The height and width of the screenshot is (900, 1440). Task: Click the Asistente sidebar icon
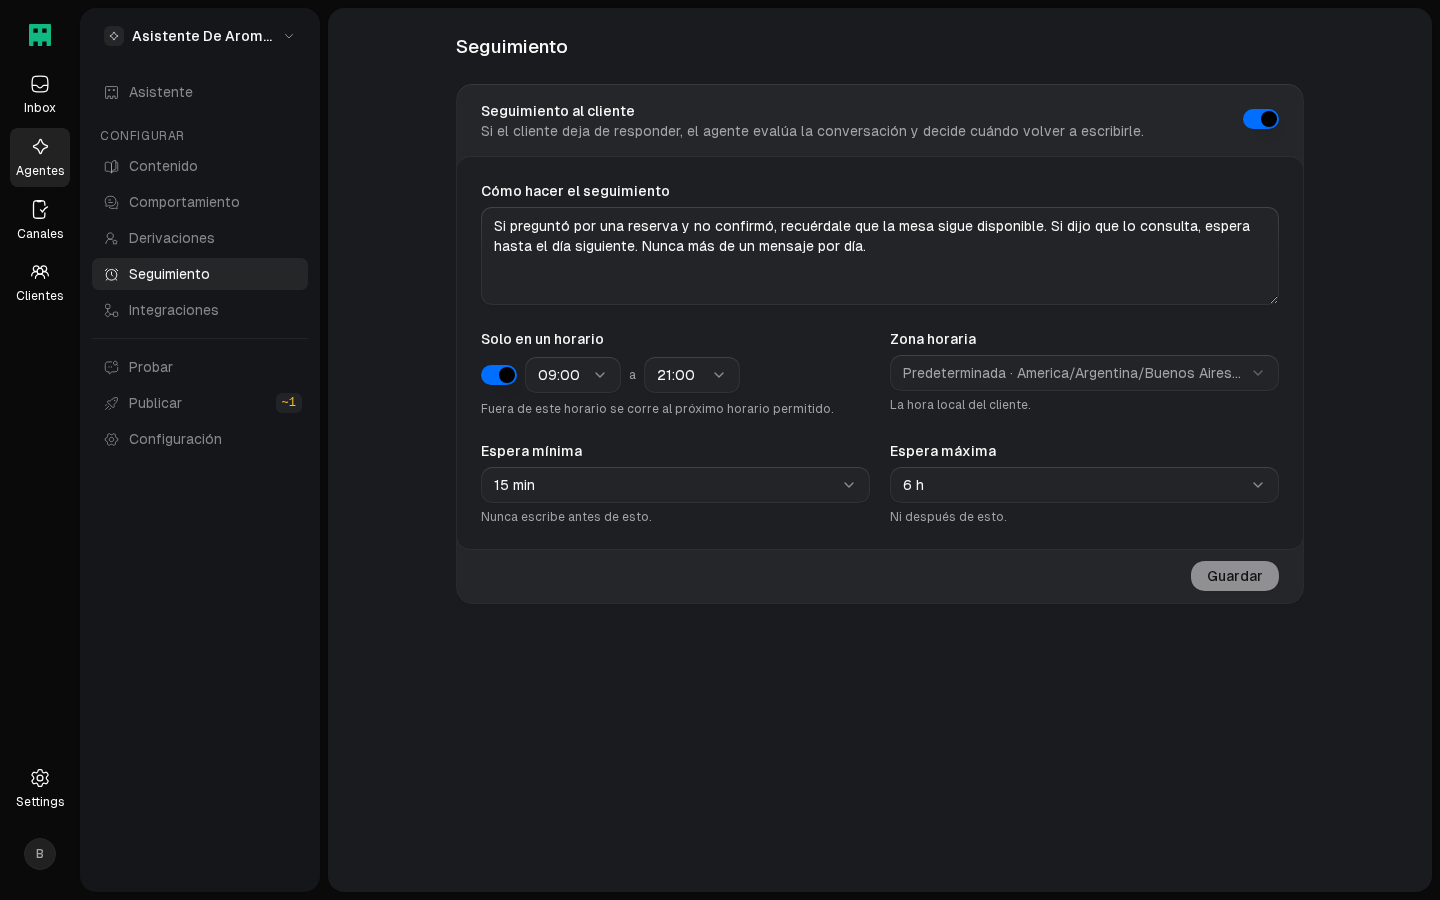(x=112, y=92)
